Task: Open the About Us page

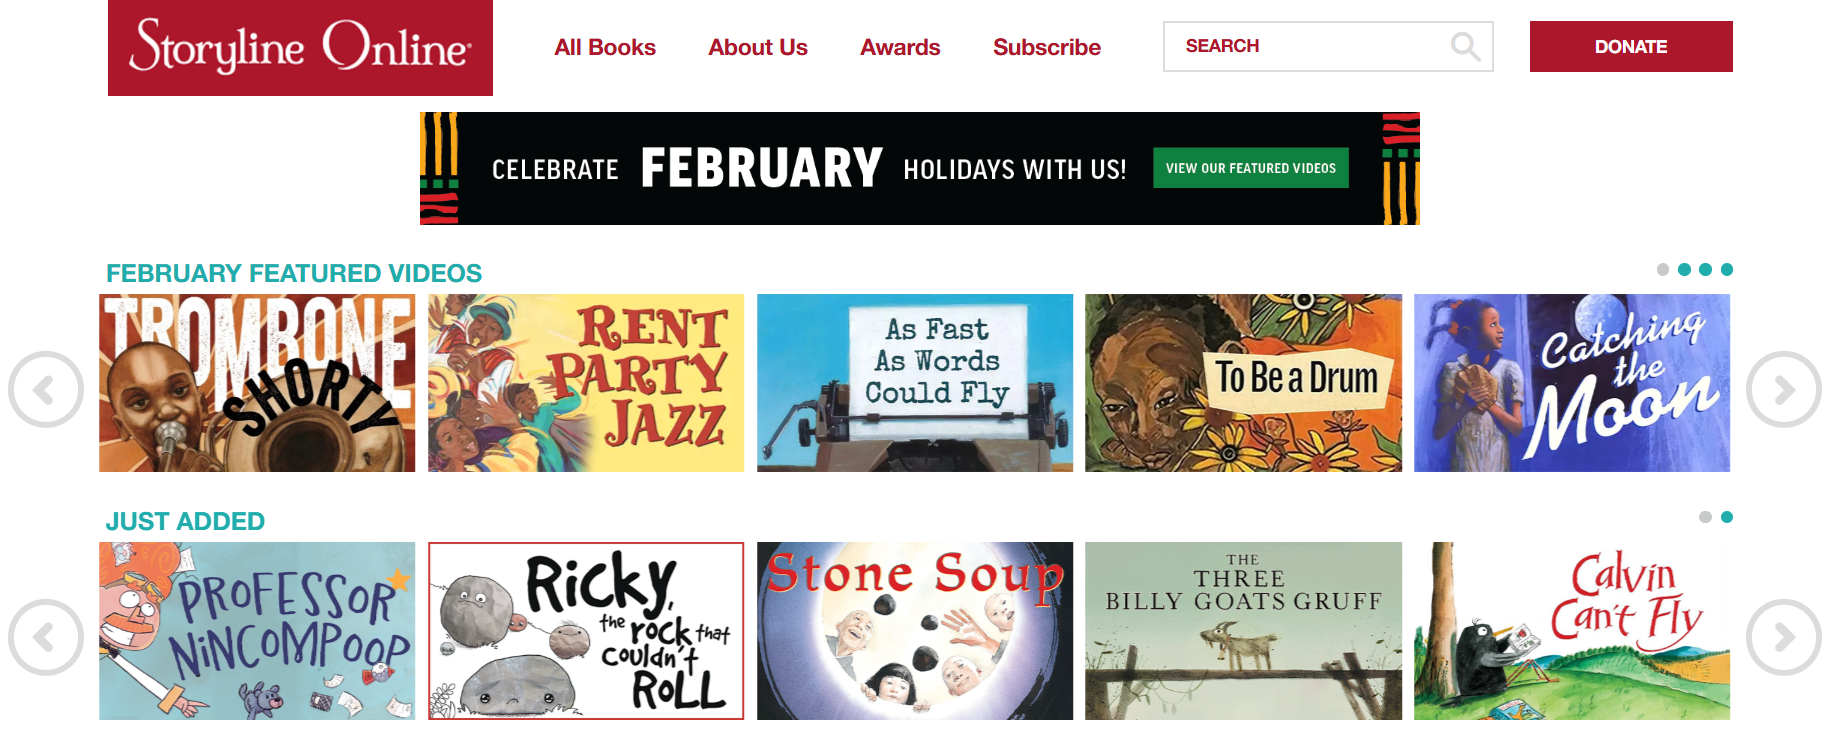Action: (758, 47)
